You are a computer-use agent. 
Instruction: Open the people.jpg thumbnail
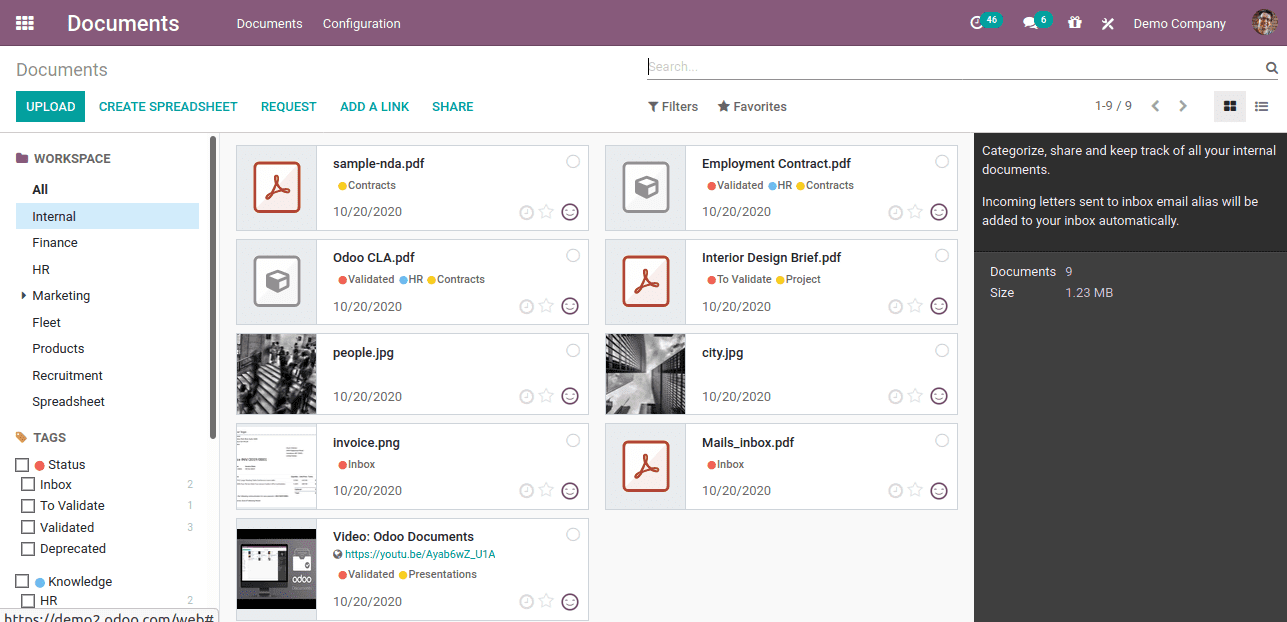(x=276, y=374)
